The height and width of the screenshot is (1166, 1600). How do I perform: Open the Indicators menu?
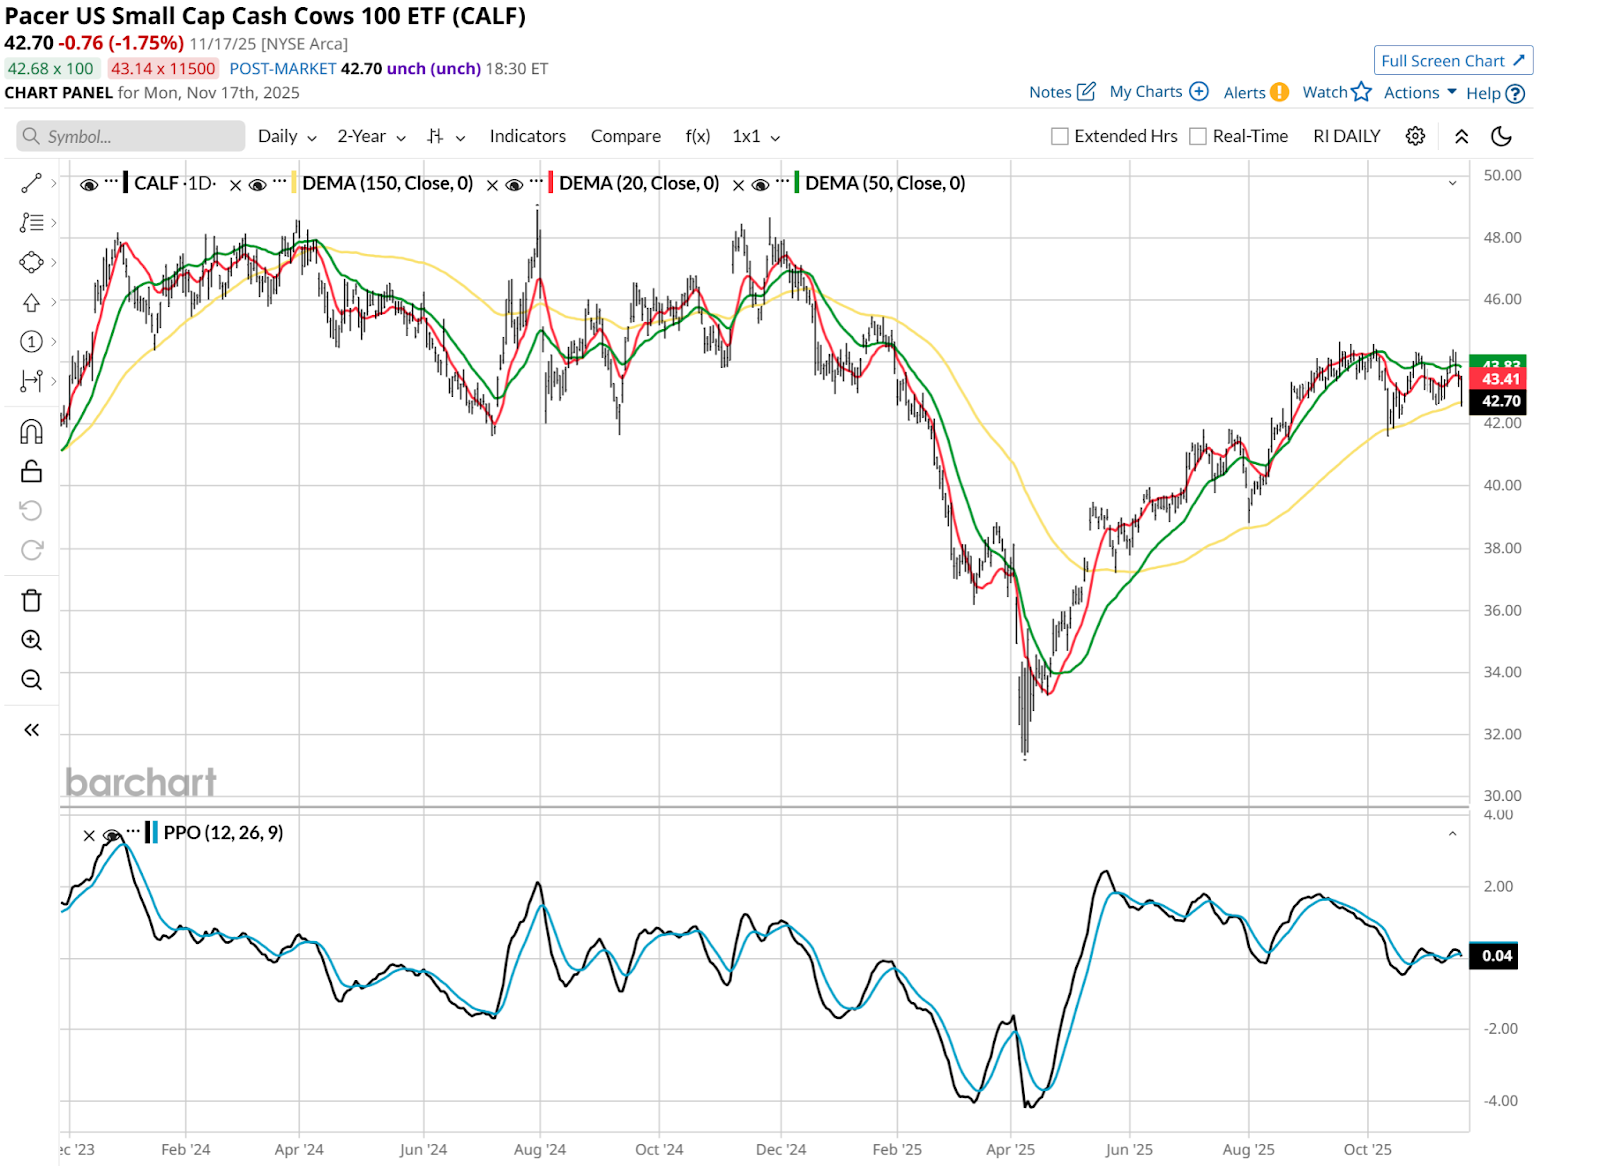(527, 136)
